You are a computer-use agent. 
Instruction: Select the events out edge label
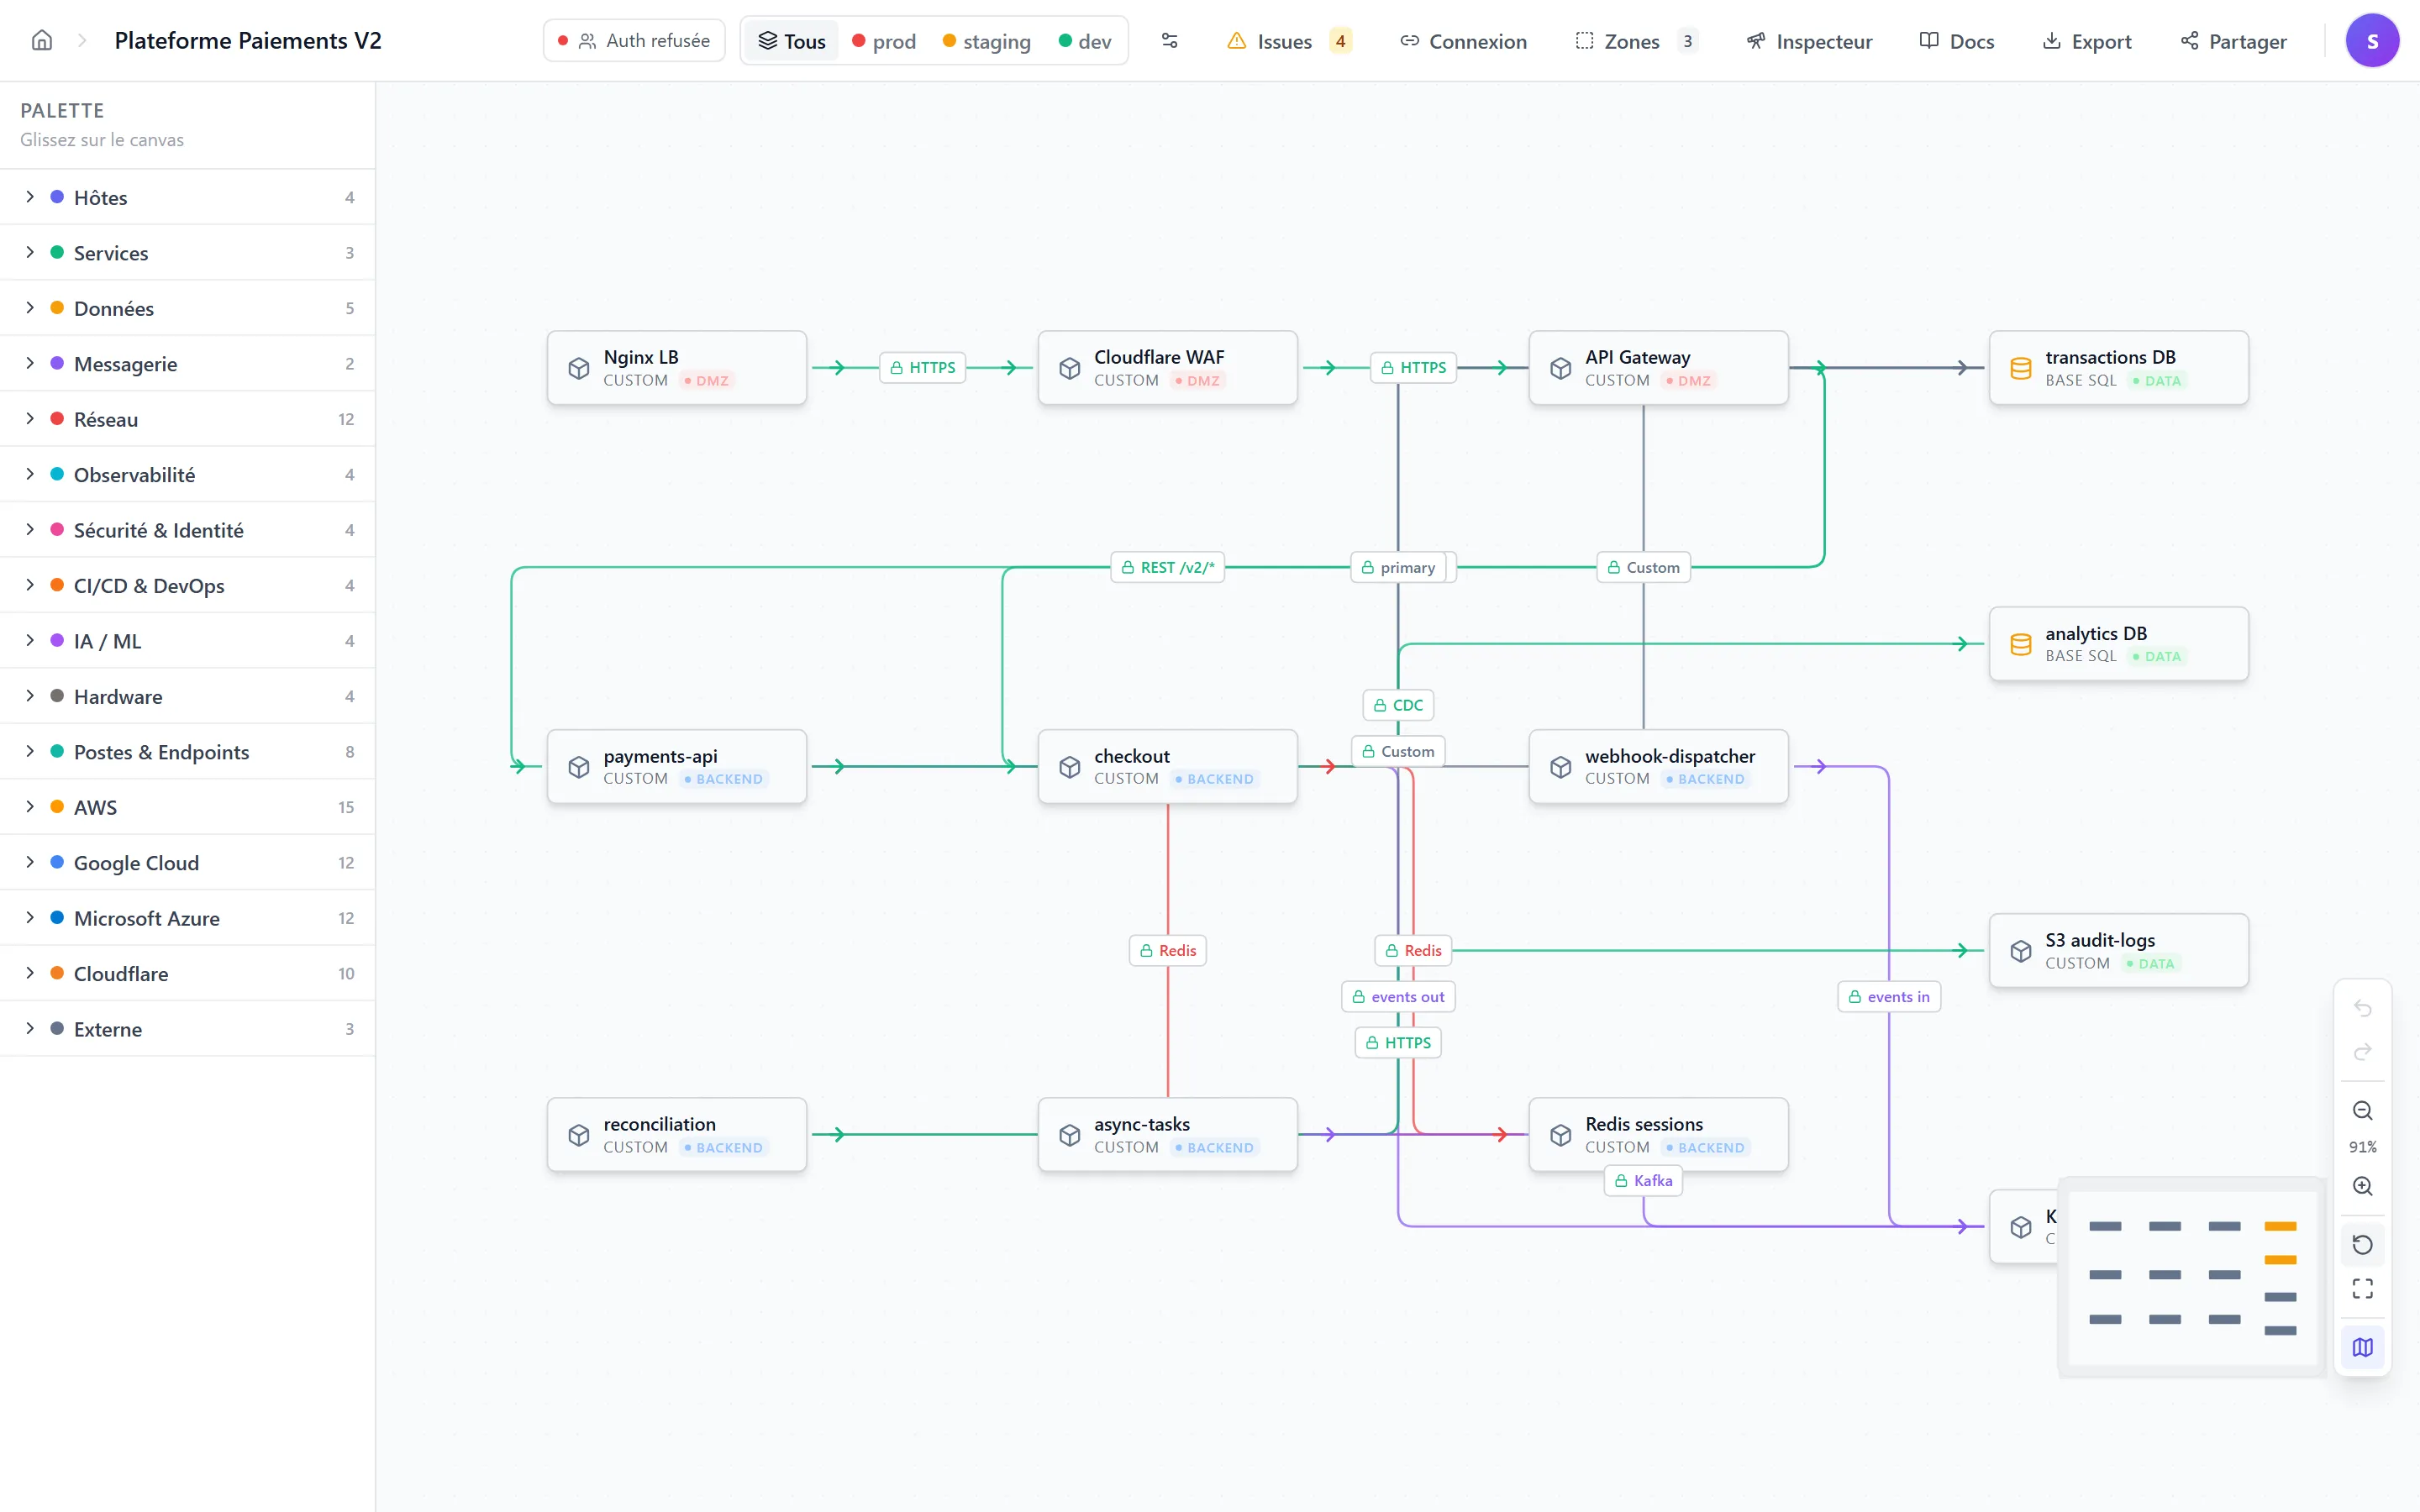[1397, 997]
